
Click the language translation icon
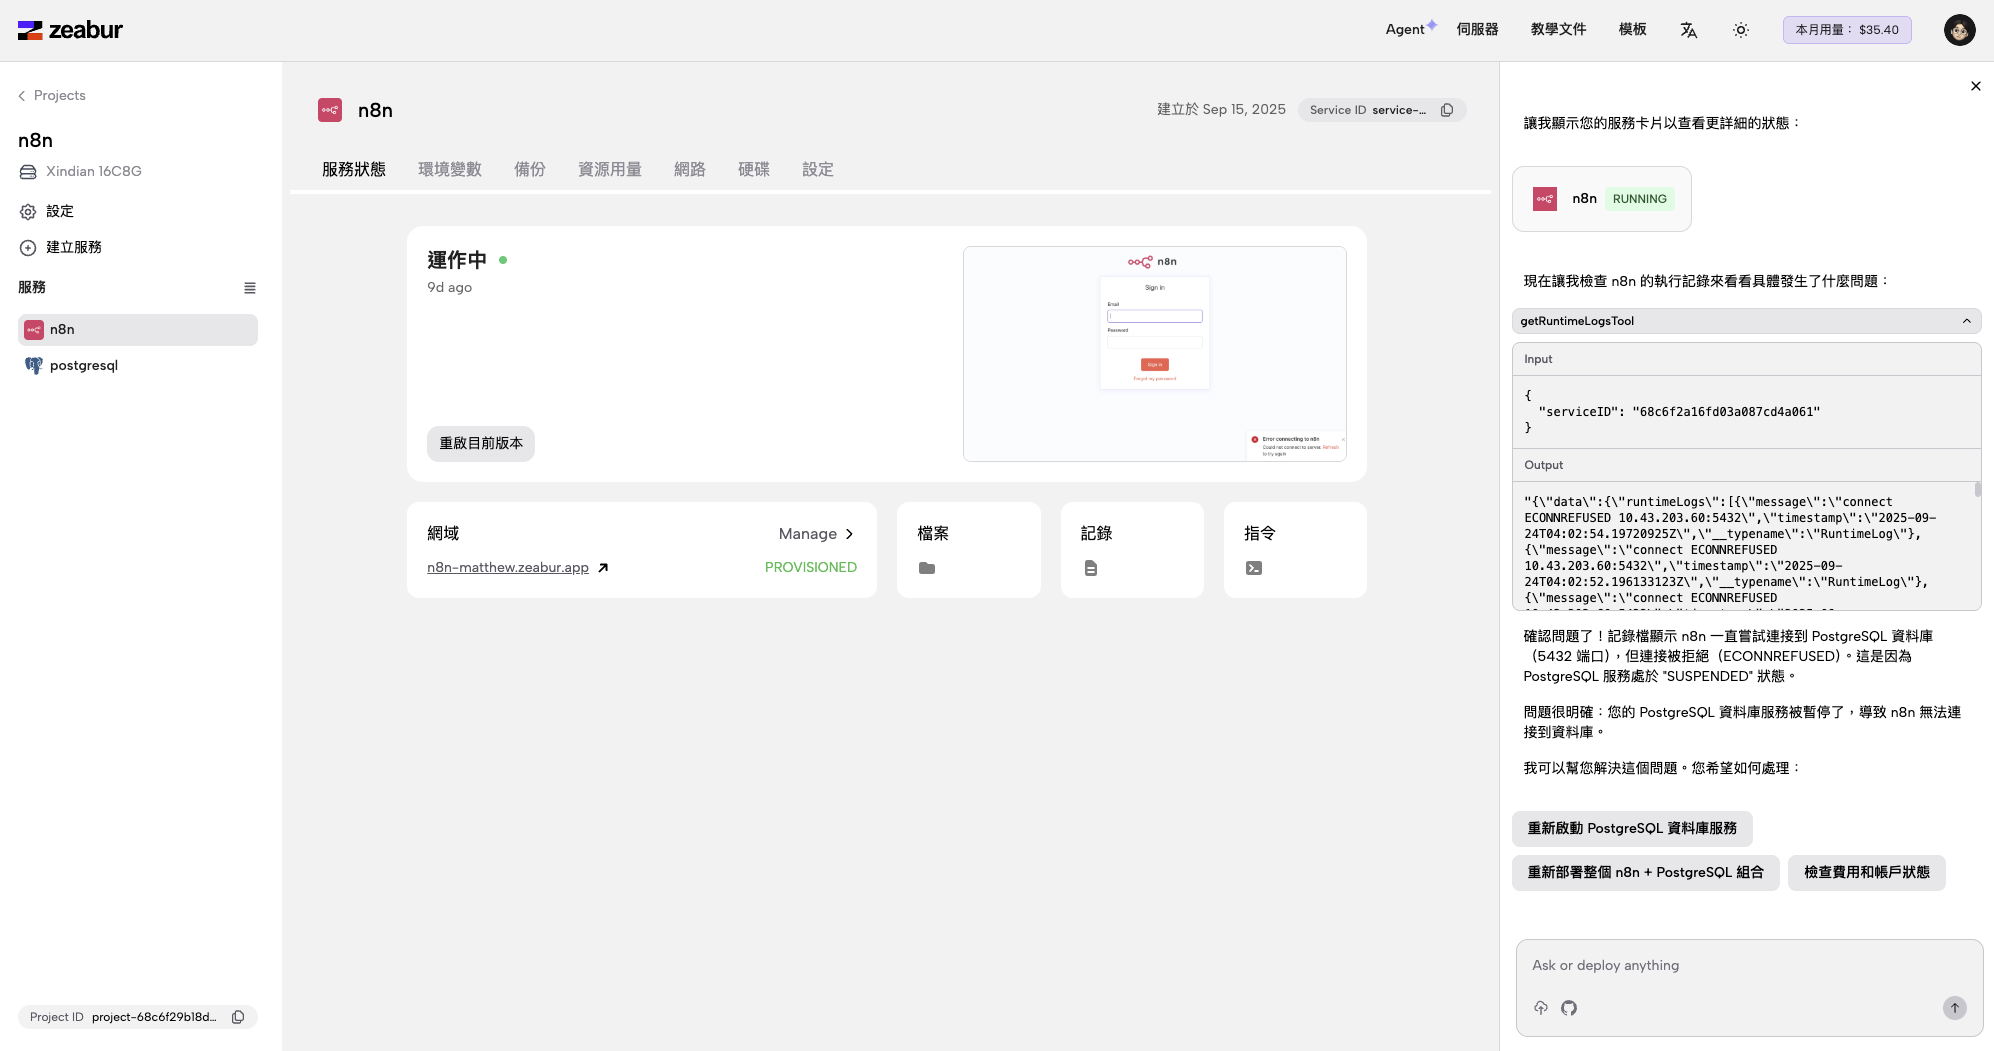click(x=1688, y=30)
